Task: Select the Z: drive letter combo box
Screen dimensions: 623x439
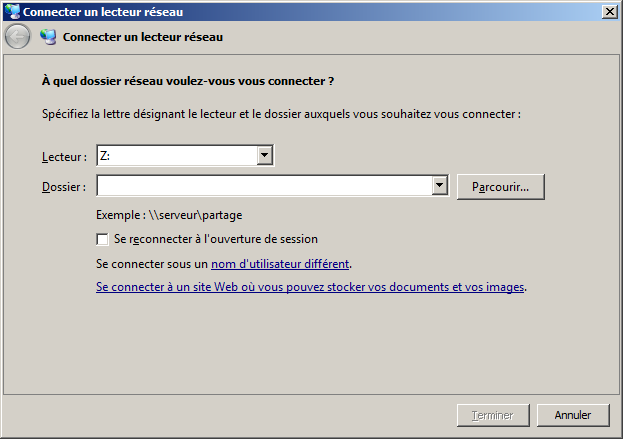Action: tap(177, 156)
